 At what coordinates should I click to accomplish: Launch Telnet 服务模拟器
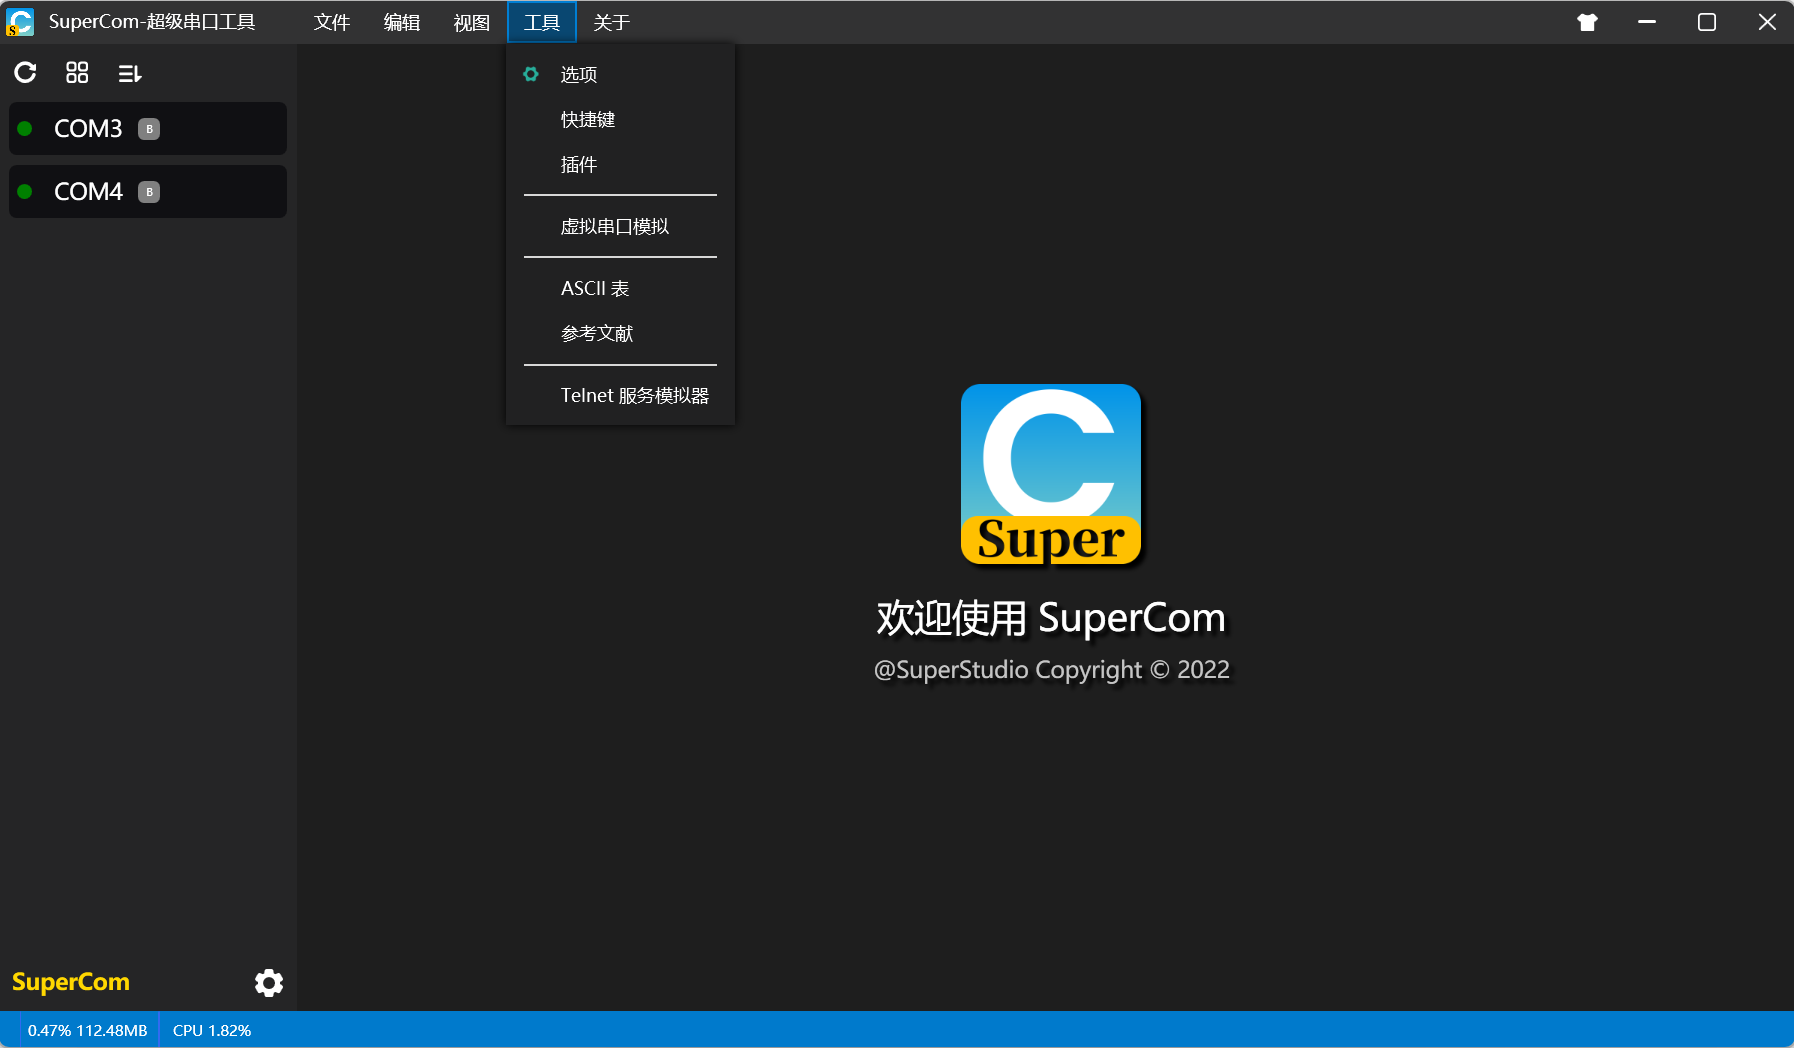[620, 396]
